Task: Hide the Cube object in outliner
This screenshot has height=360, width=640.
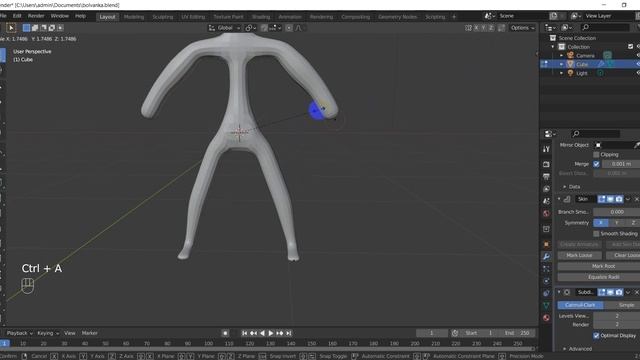Action: coord(638,64)
